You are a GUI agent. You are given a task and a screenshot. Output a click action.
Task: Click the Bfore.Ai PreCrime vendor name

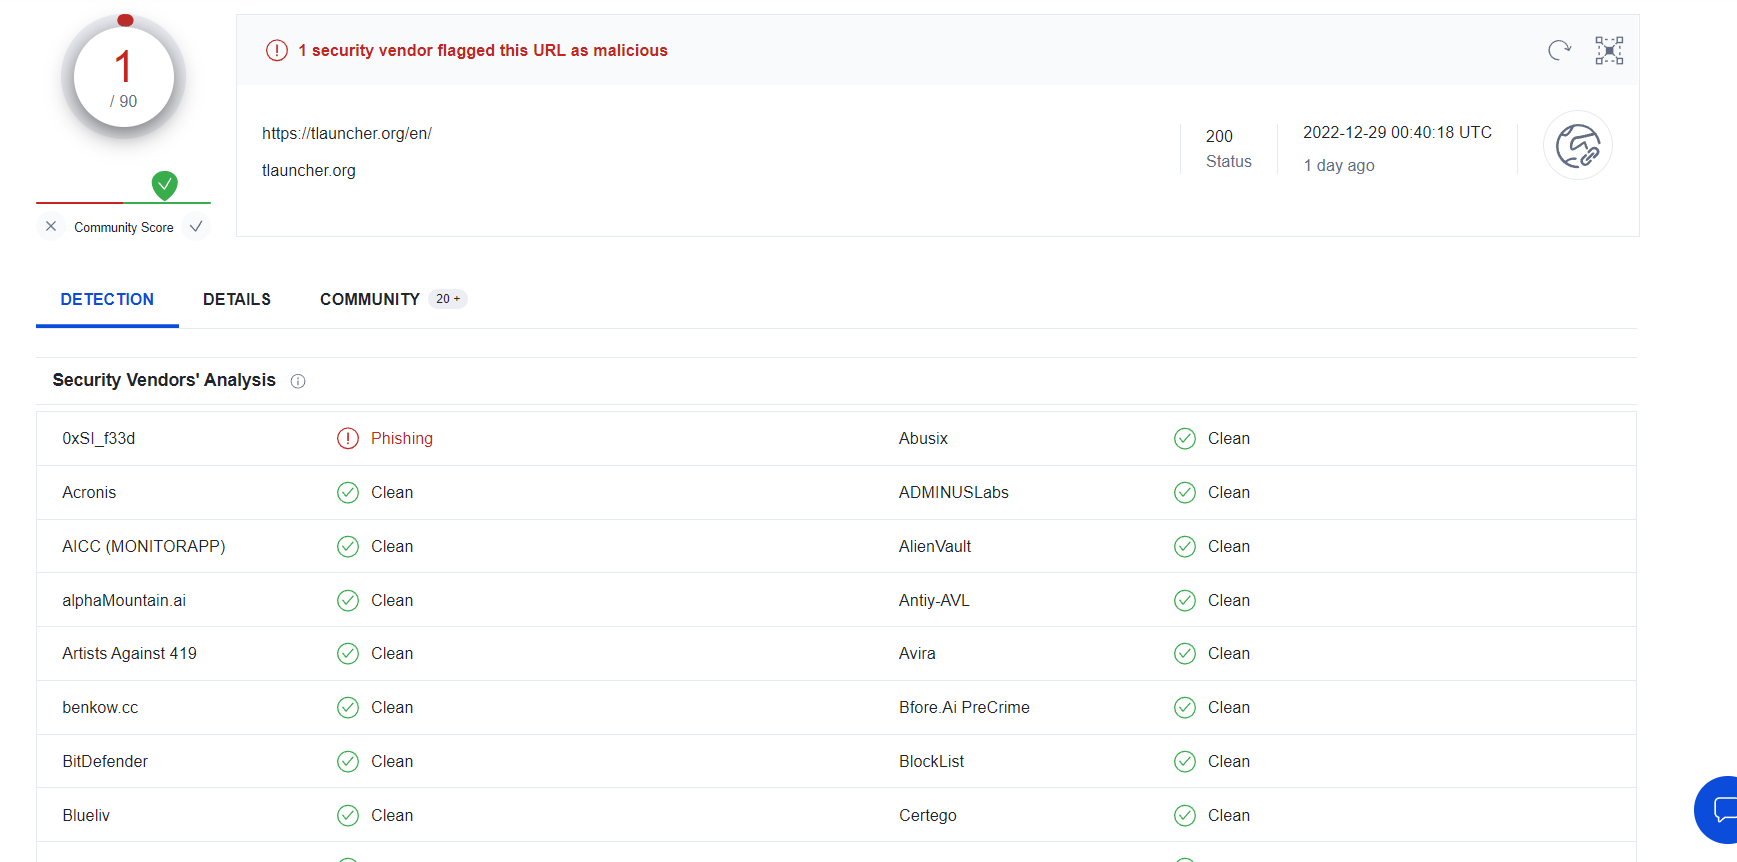964,708
